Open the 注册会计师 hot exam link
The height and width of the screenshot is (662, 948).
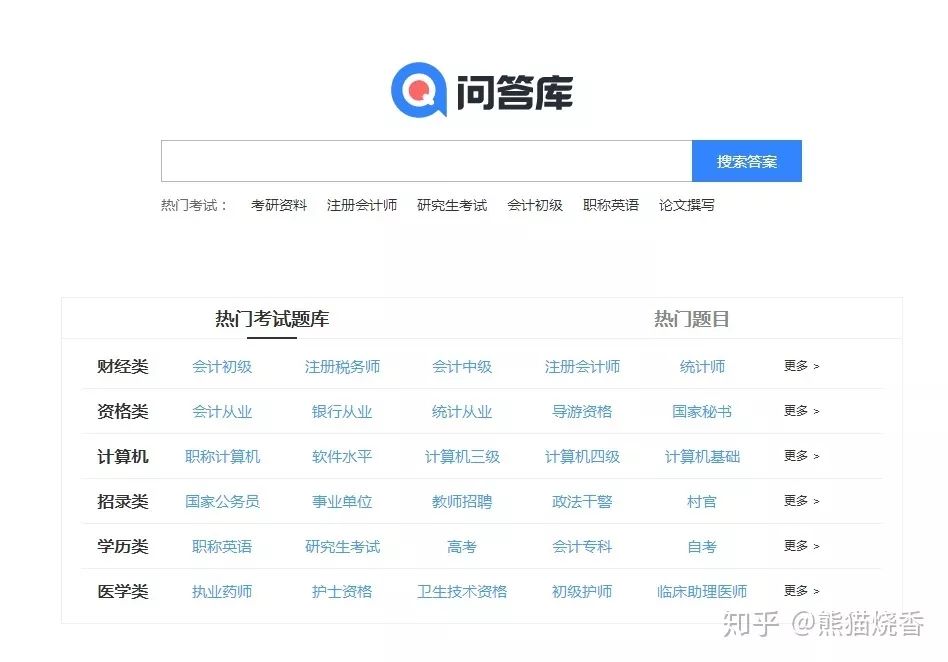tap(362, 205)
